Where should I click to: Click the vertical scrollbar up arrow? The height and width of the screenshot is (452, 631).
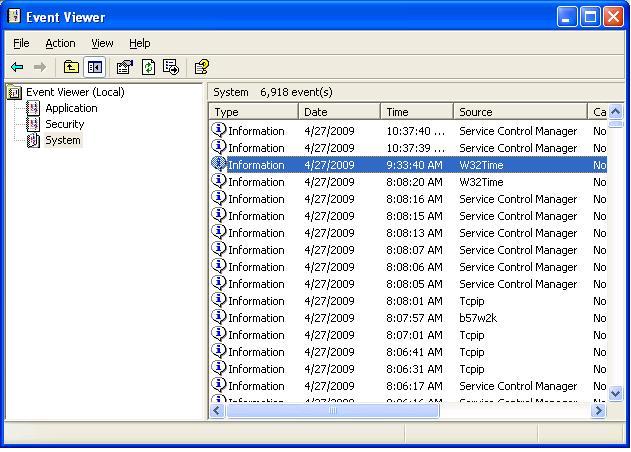pyautogui.click(x=616, y=112)
